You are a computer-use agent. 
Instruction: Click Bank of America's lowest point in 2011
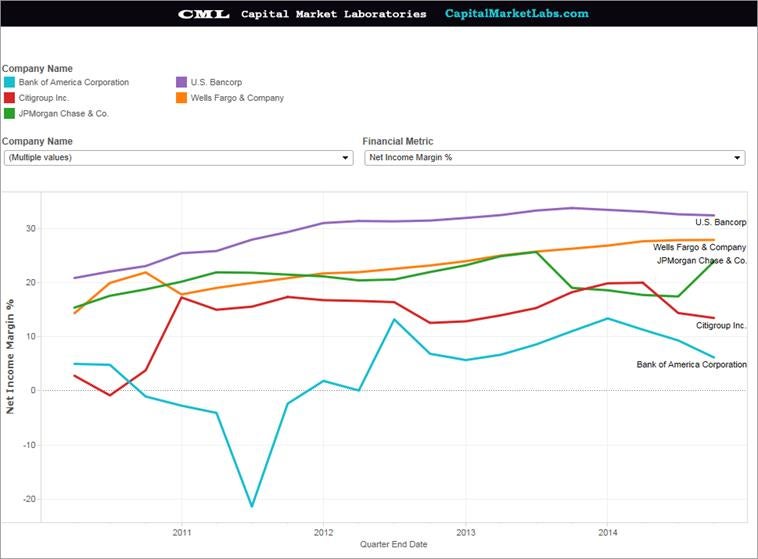coord(252,506)
